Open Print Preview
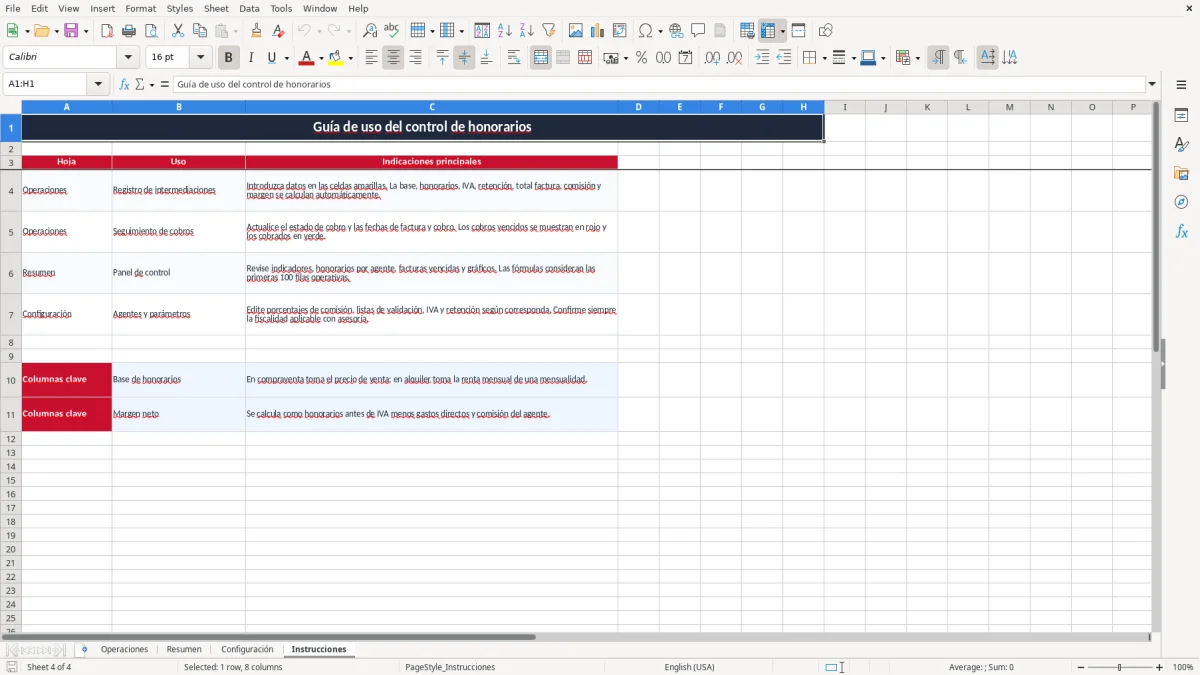1200x675 pixels. click(151, 31)
